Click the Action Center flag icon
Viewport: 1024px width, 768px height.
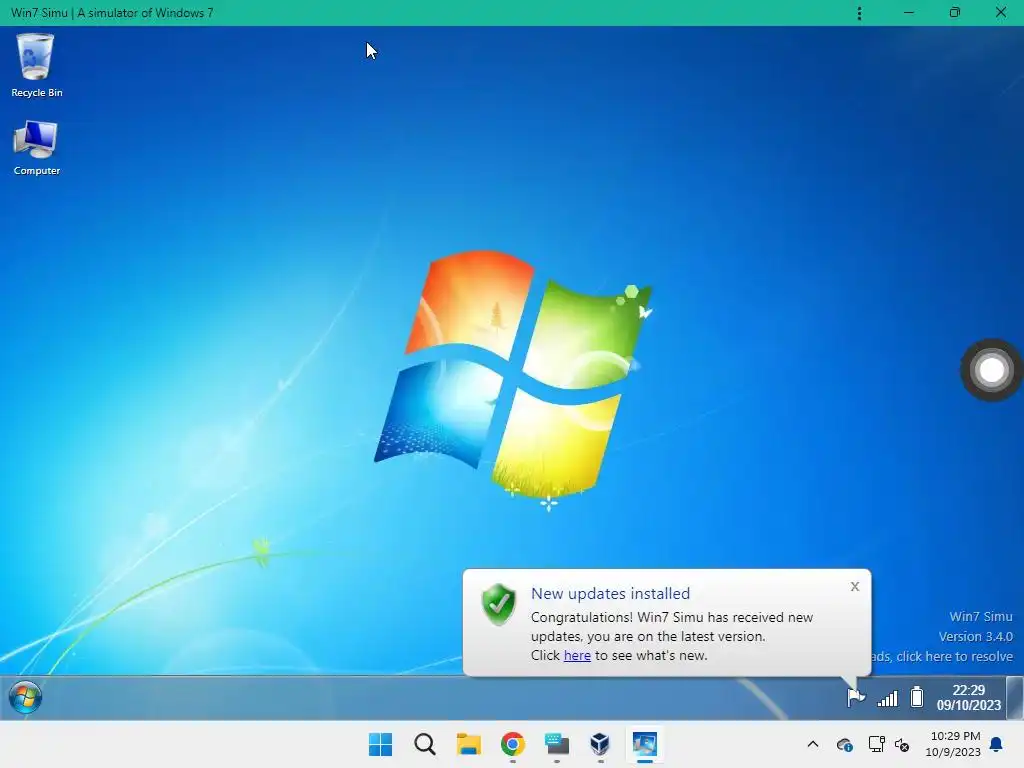point(856,697)
